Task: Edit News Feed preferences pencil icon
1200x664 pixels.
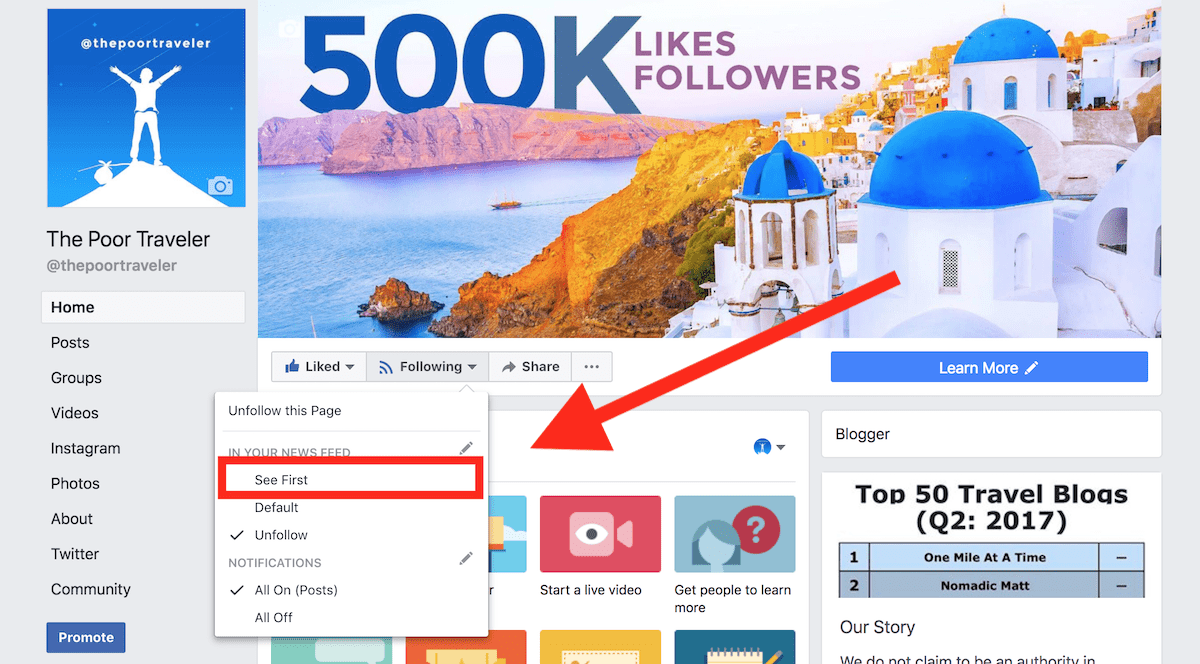Action: click(x=465, y=448)
